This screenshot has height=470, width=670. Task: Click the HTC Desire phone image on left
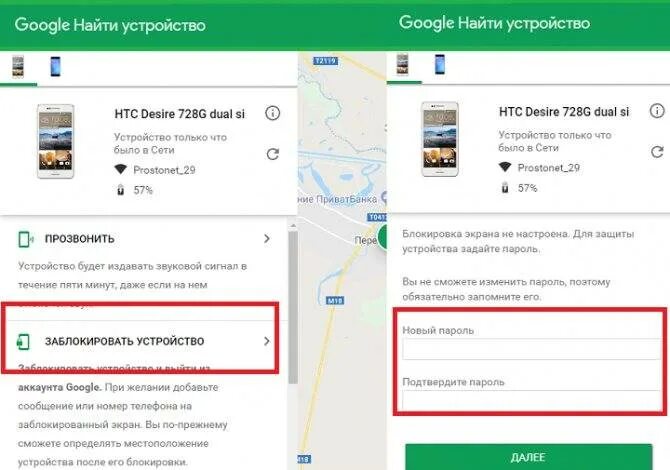coord(56,141)
